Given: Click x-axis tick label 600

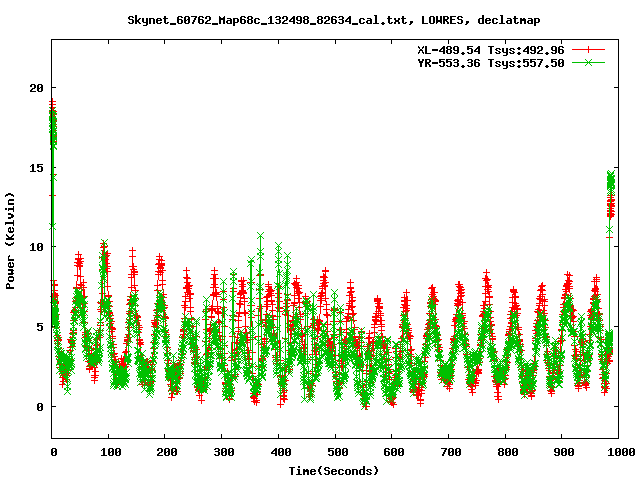Looking at the screenshot, I should [x=394, y=452].
